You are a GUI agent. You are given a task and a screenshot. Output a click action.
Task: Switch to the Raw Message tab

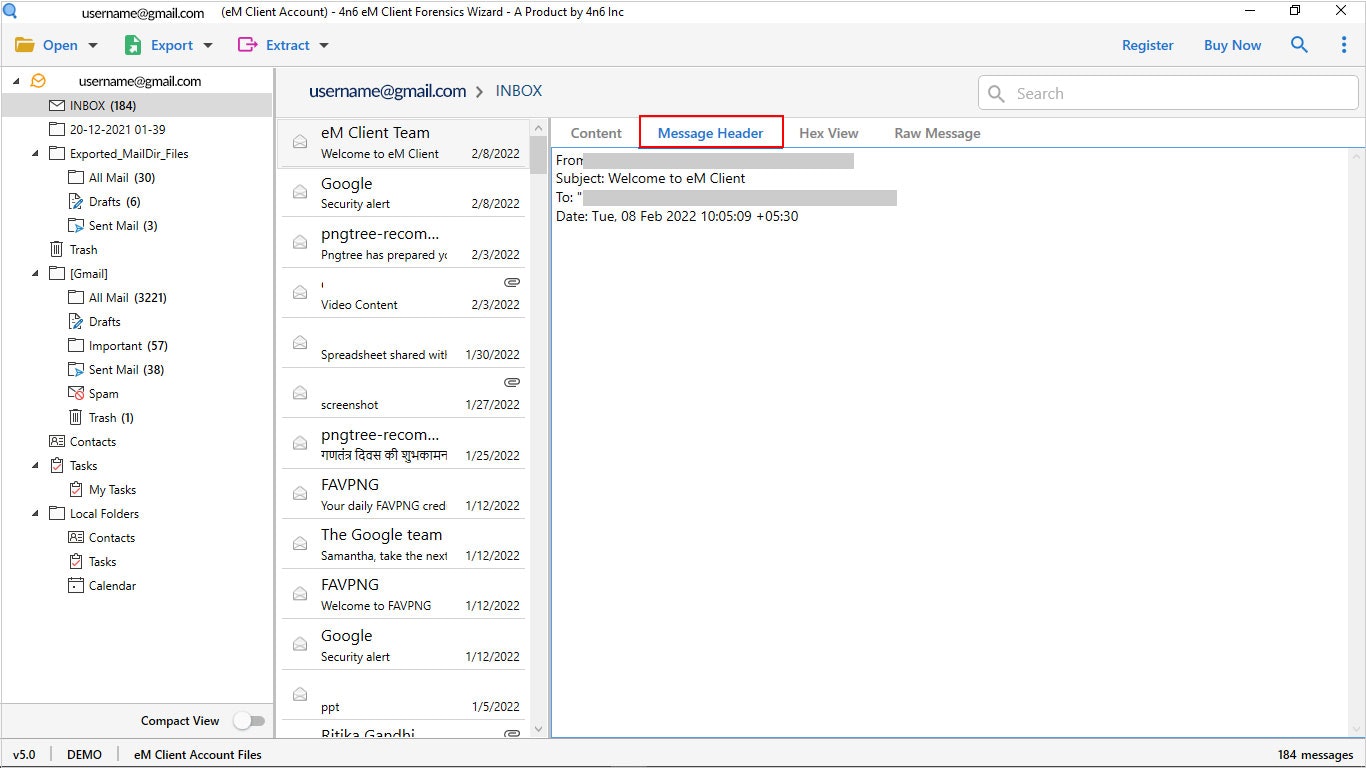click(x=937, y=133)
